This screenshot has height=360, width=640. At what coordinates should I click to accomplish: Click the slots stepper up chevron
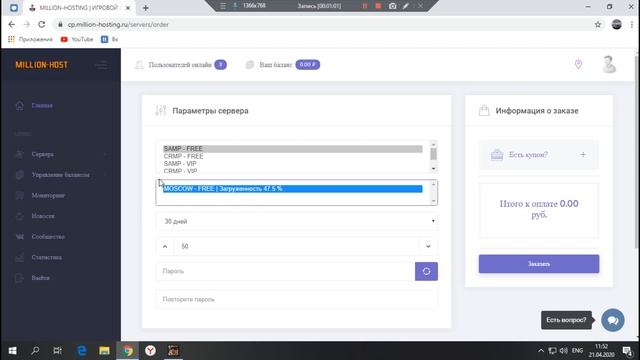click(x=165, y=247)
